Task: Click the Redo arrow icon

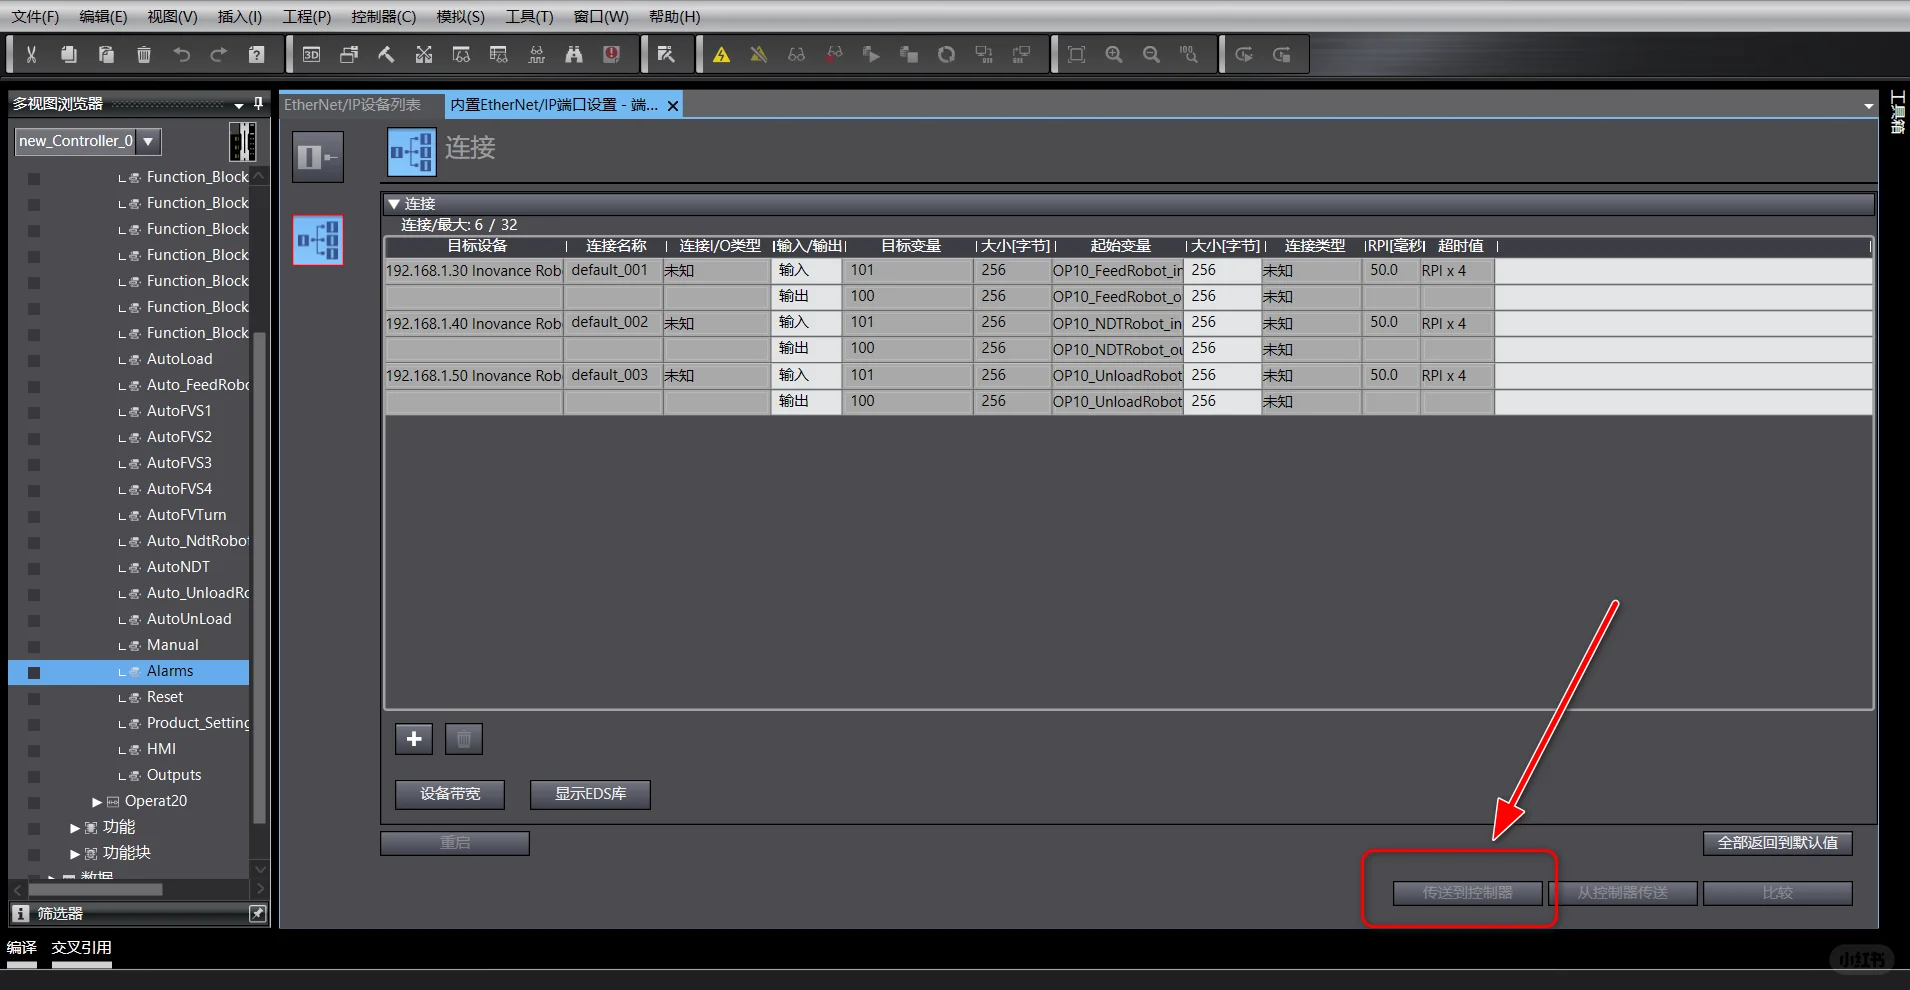Action: point(219,55)
